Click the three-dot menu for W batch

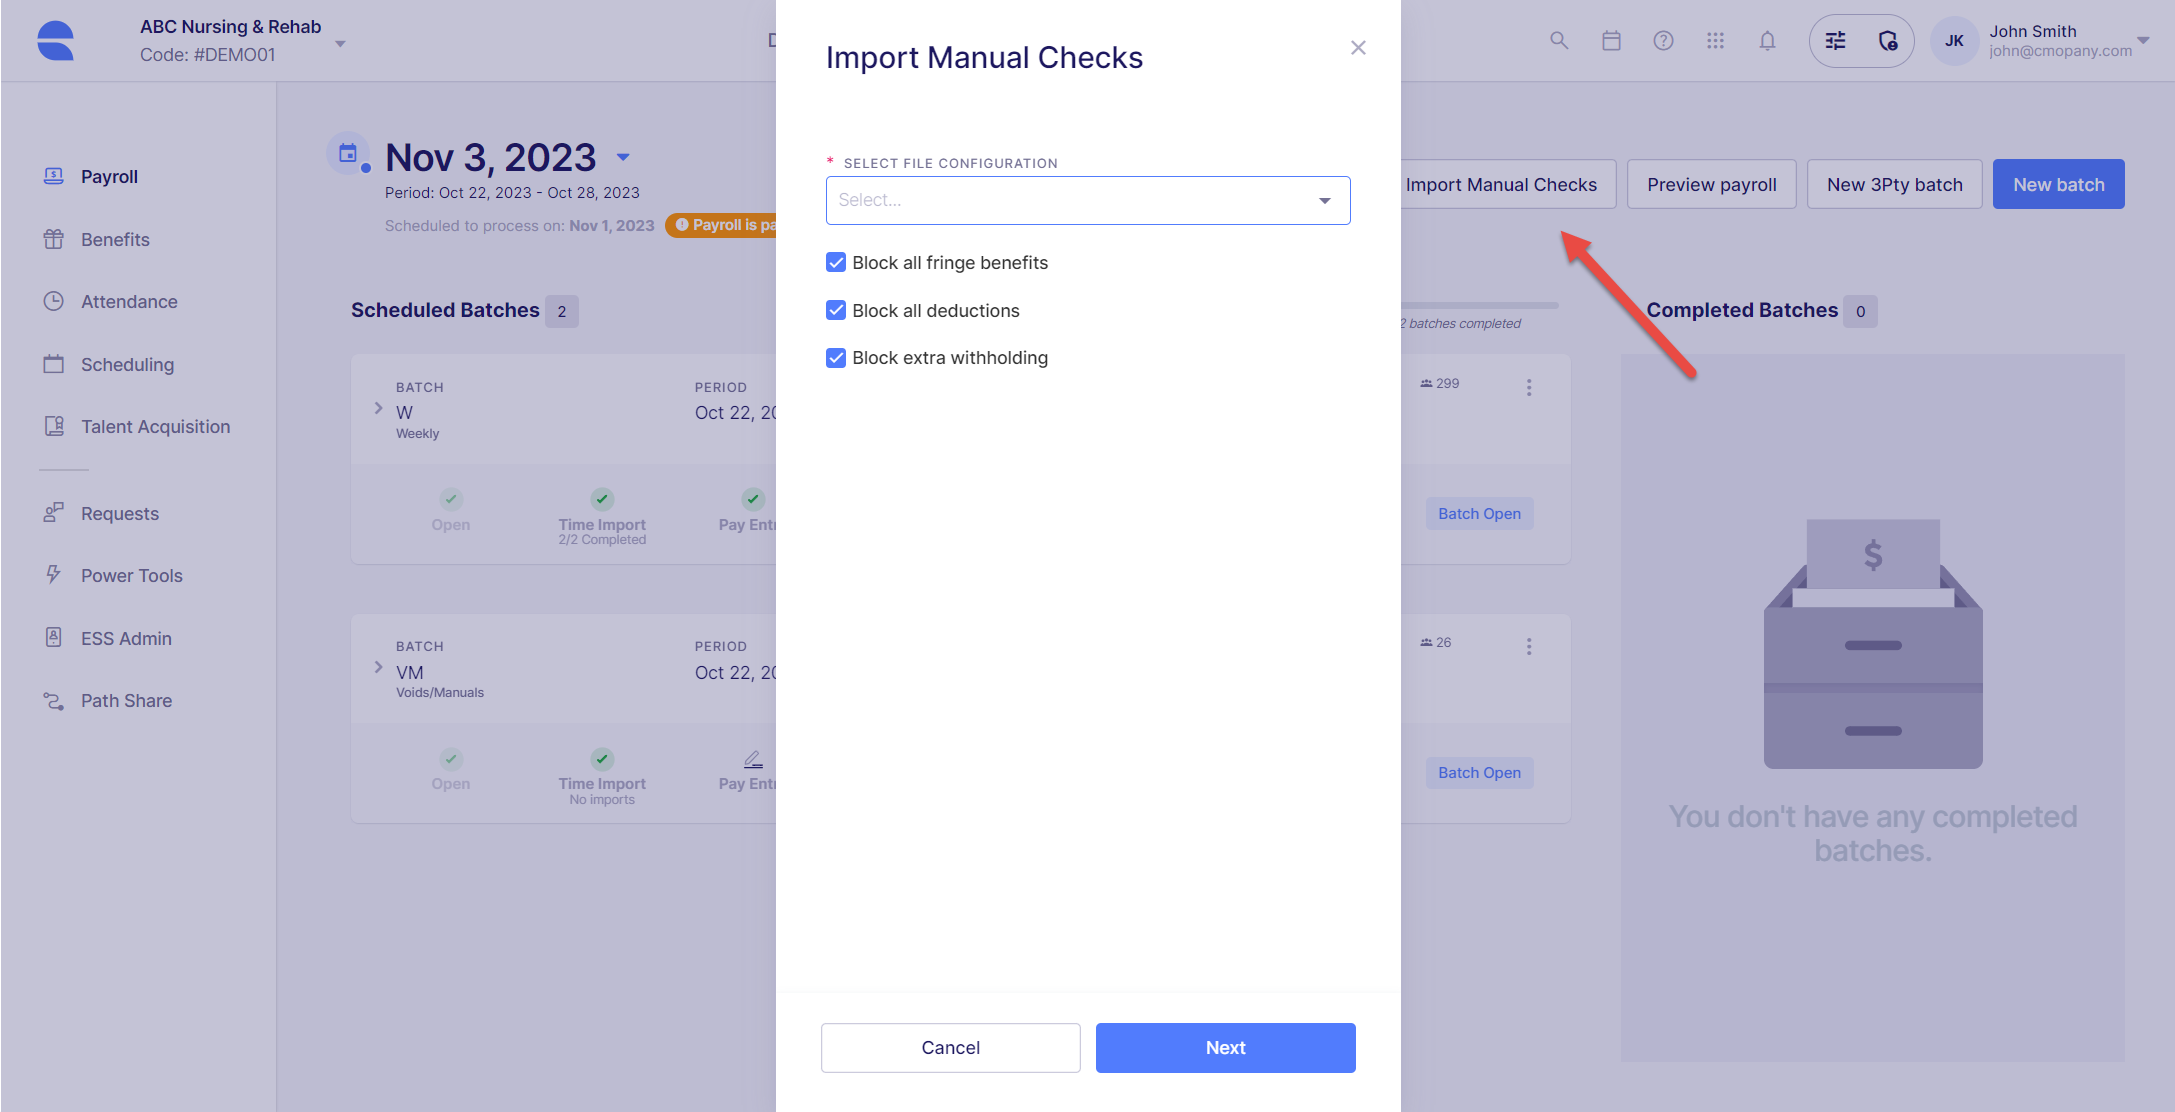click(1528, 387)
